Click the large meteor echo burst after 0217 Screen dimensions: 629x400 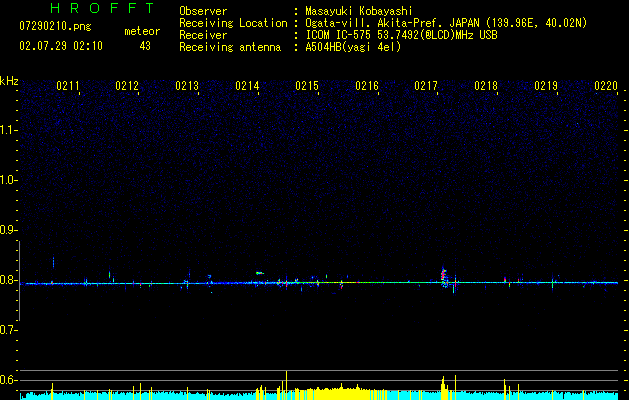[x=444, y=277]
